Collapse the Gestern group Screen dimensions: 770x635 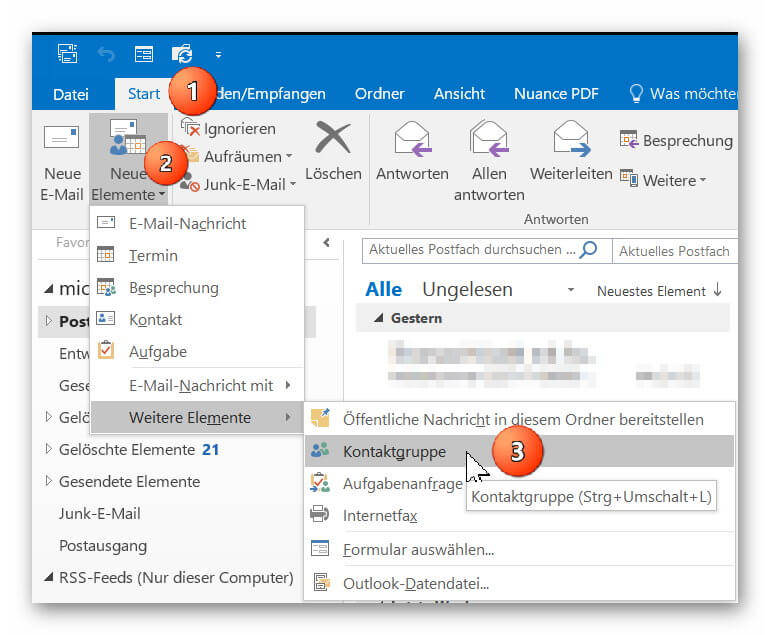378,318
